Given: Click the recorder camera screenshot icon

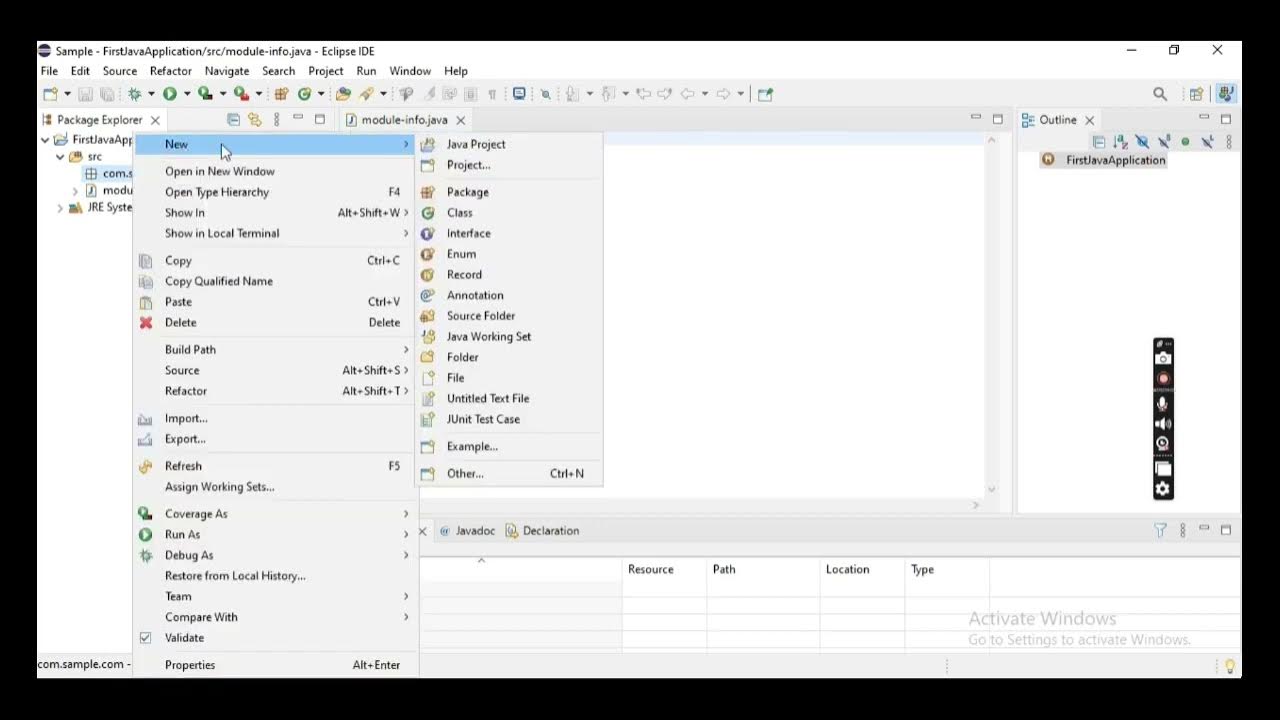Looking at the screenshot, I should (1163, 358).
